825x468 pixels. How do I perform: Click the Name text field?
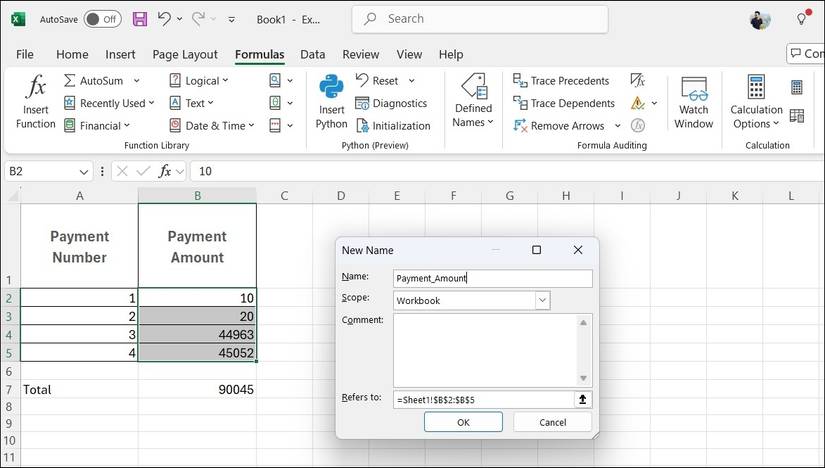point(492,279)
